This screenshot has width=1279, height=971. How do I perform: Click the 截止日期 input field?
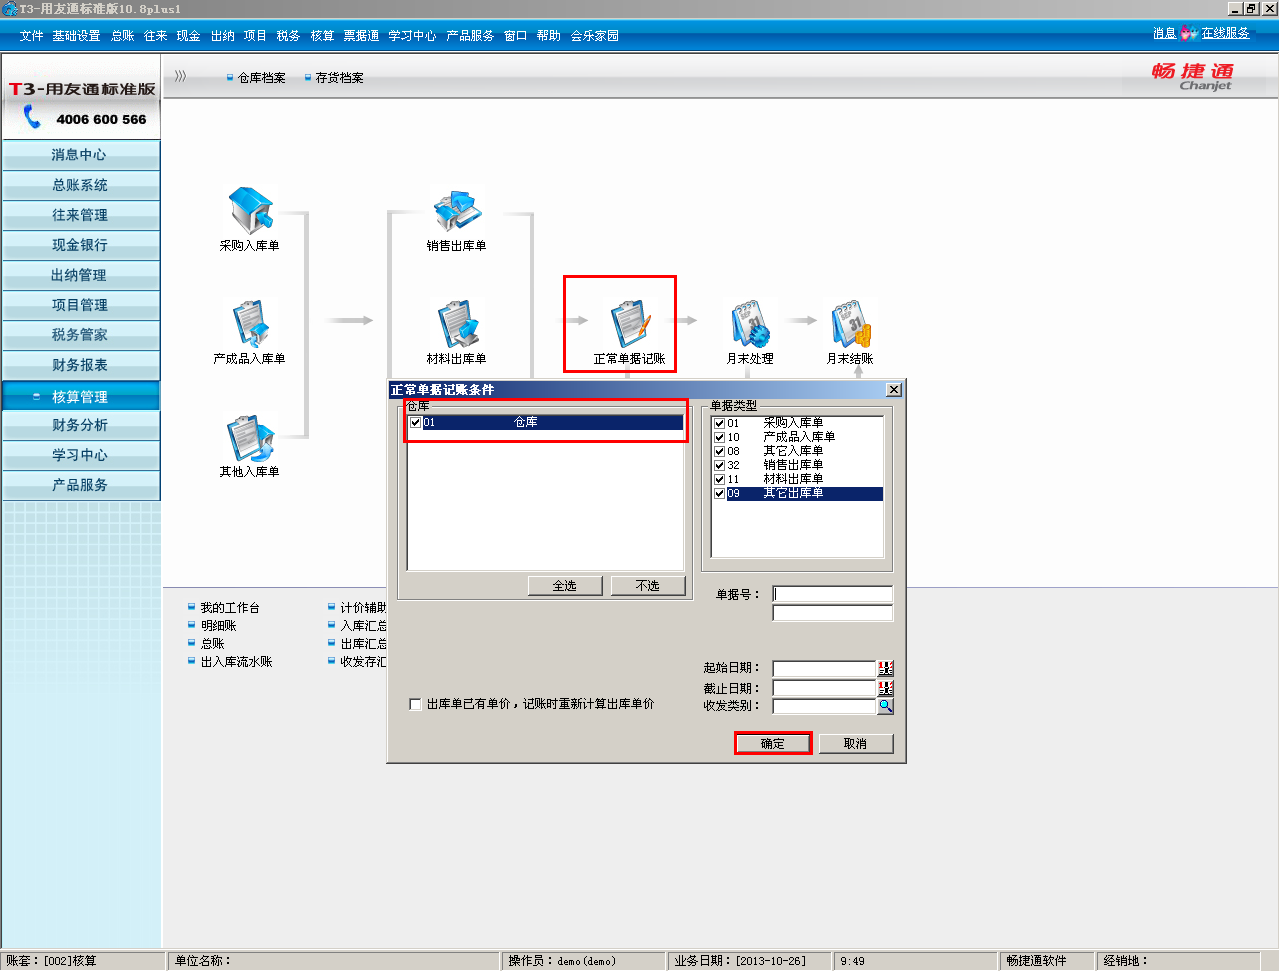(825, 688)
